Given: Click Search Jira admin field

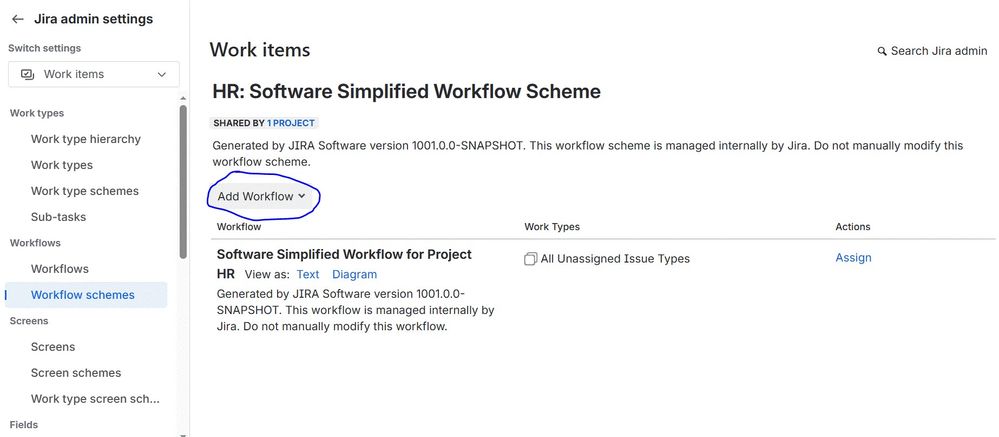Looking at the screenshot, I should (x=933, y=51).
